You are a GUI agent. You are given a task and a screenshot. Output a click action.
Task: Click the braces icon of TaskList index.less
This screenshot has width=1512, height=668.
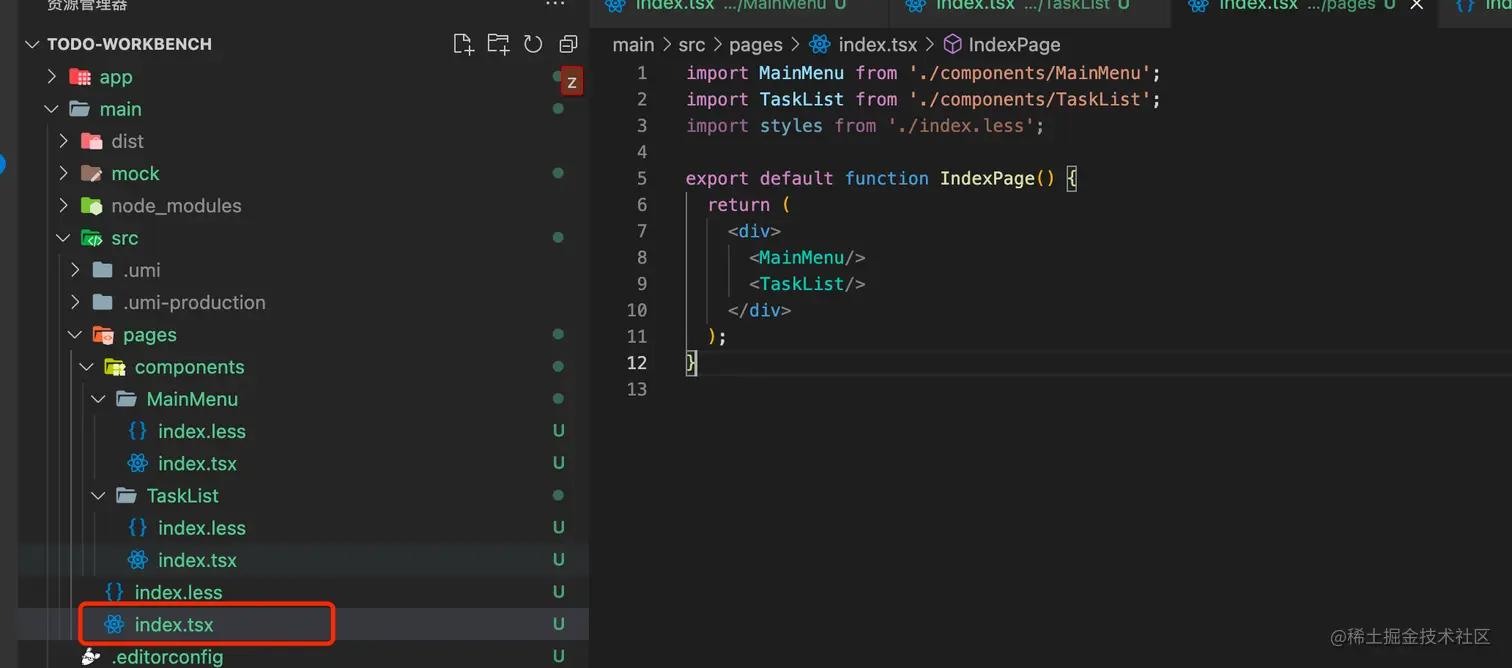138,528
